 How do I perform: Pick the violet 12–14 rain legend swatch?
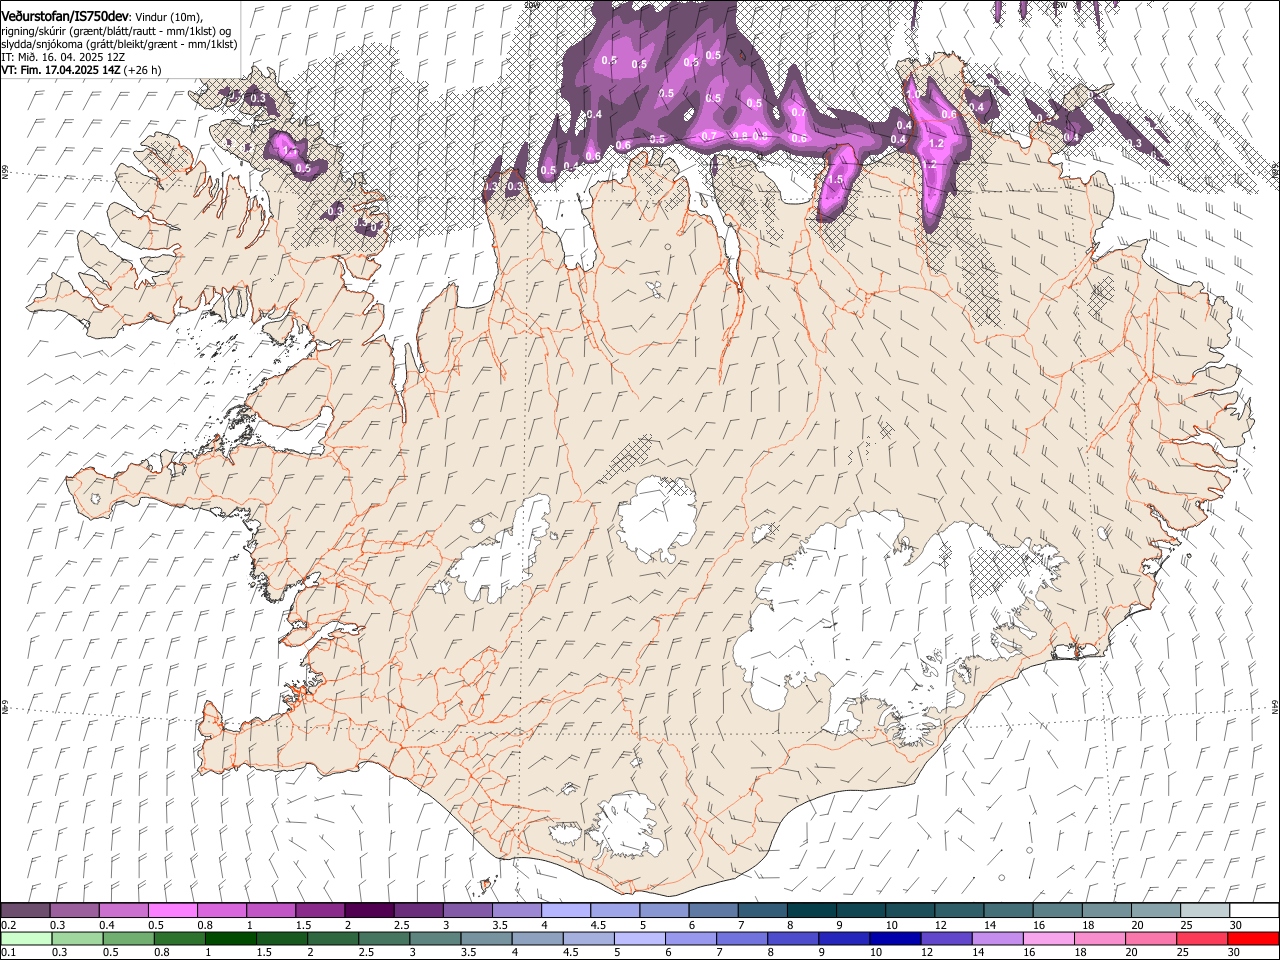click(x=946, y=938)
